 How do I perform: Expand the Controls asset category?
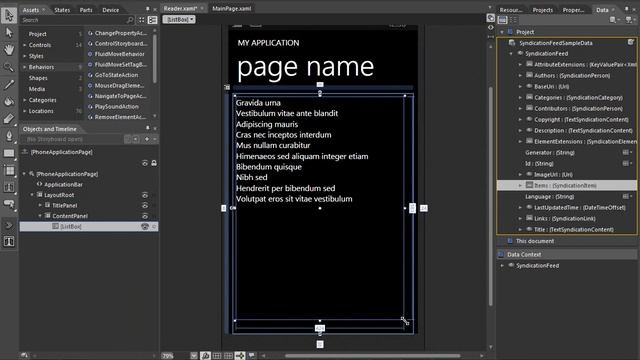(x=25, y=45)
